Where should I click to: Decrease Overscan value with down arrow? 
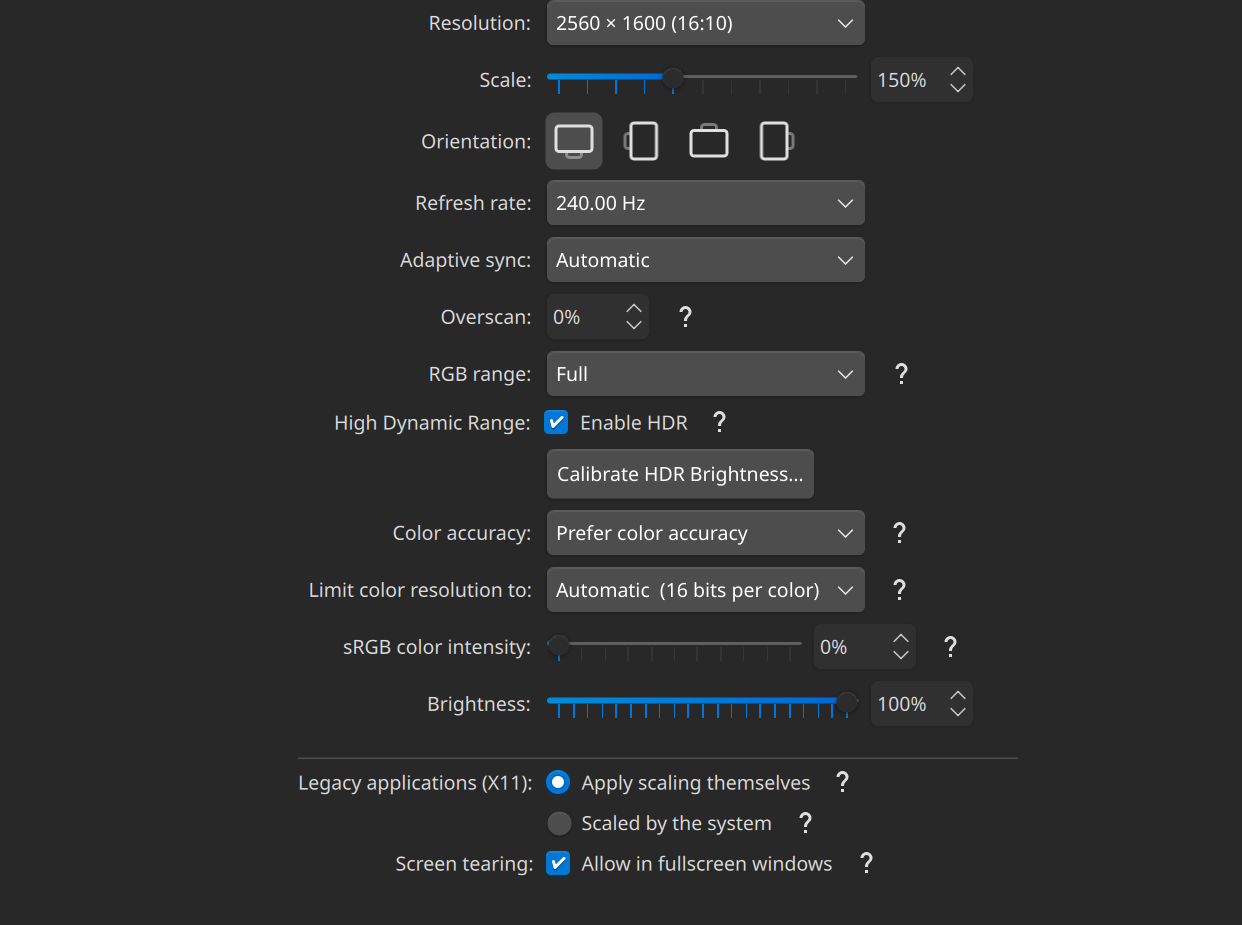coord(634,325)
